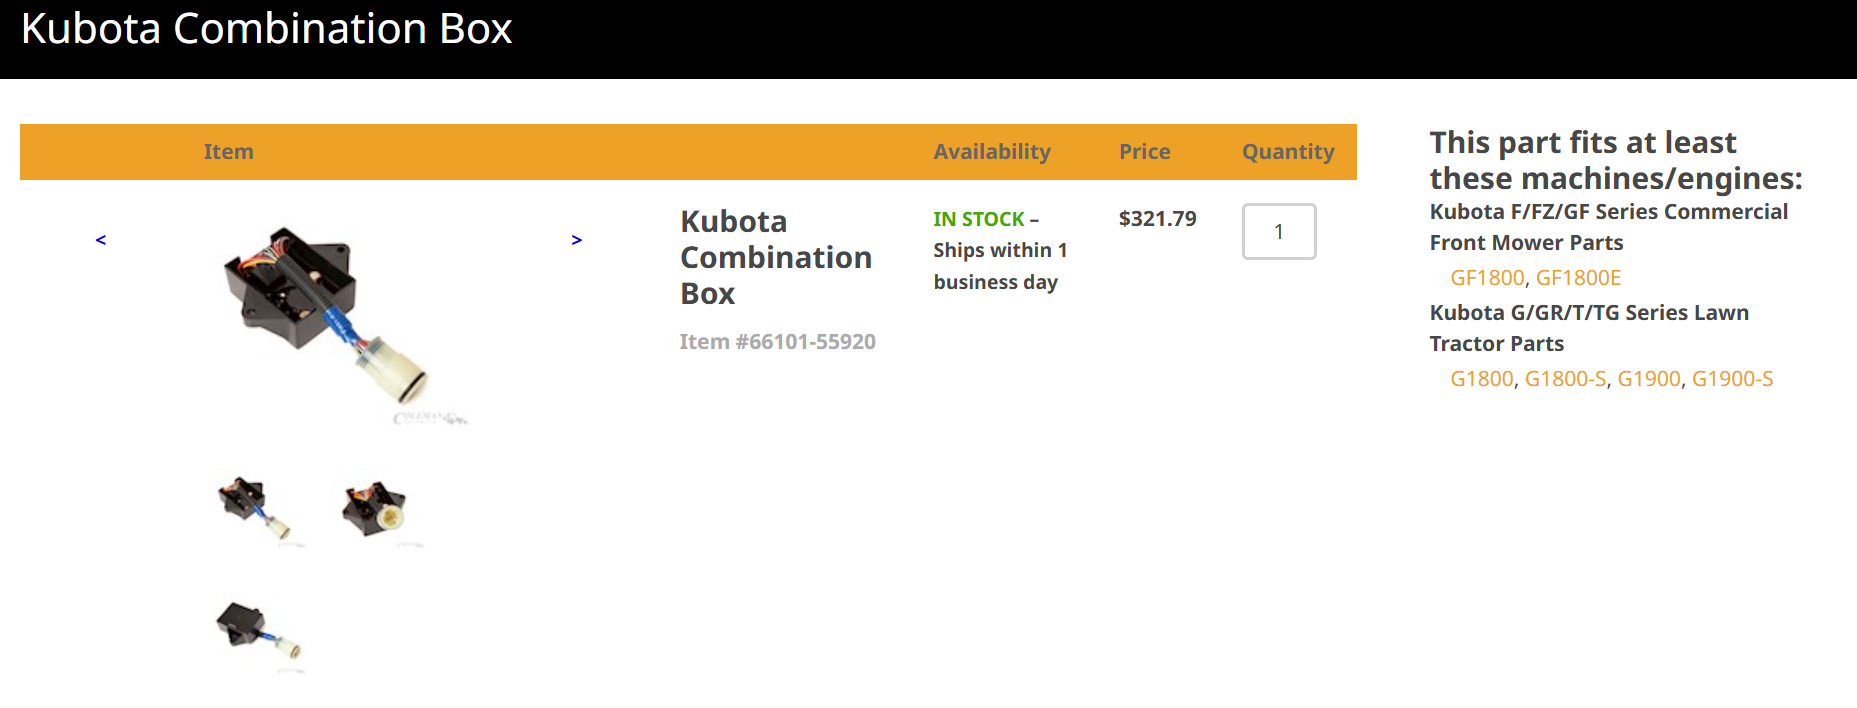Click the previous image arrow
The width and height of the screenshot is (1857, 708).
click(101, 240)
